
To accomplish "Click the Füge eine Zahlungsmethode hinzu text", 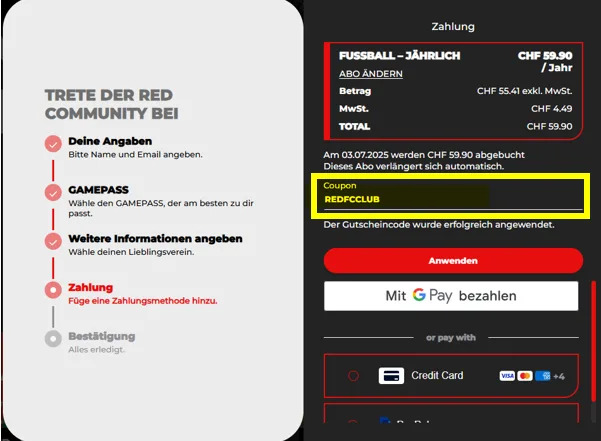I will point(143,301).
